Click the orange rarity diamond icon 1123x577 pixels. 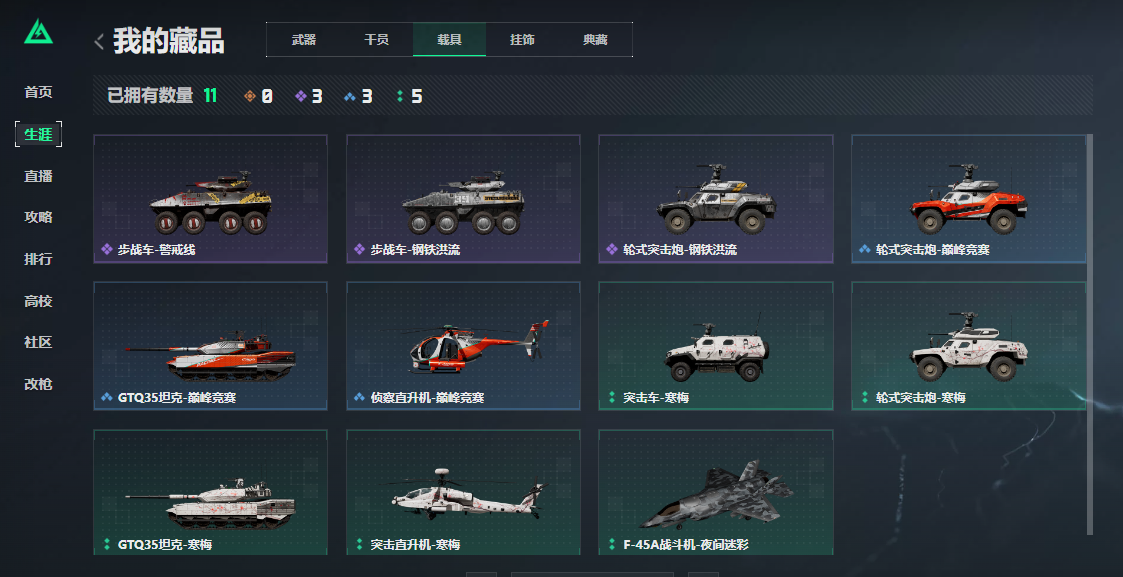click(250, 96)
